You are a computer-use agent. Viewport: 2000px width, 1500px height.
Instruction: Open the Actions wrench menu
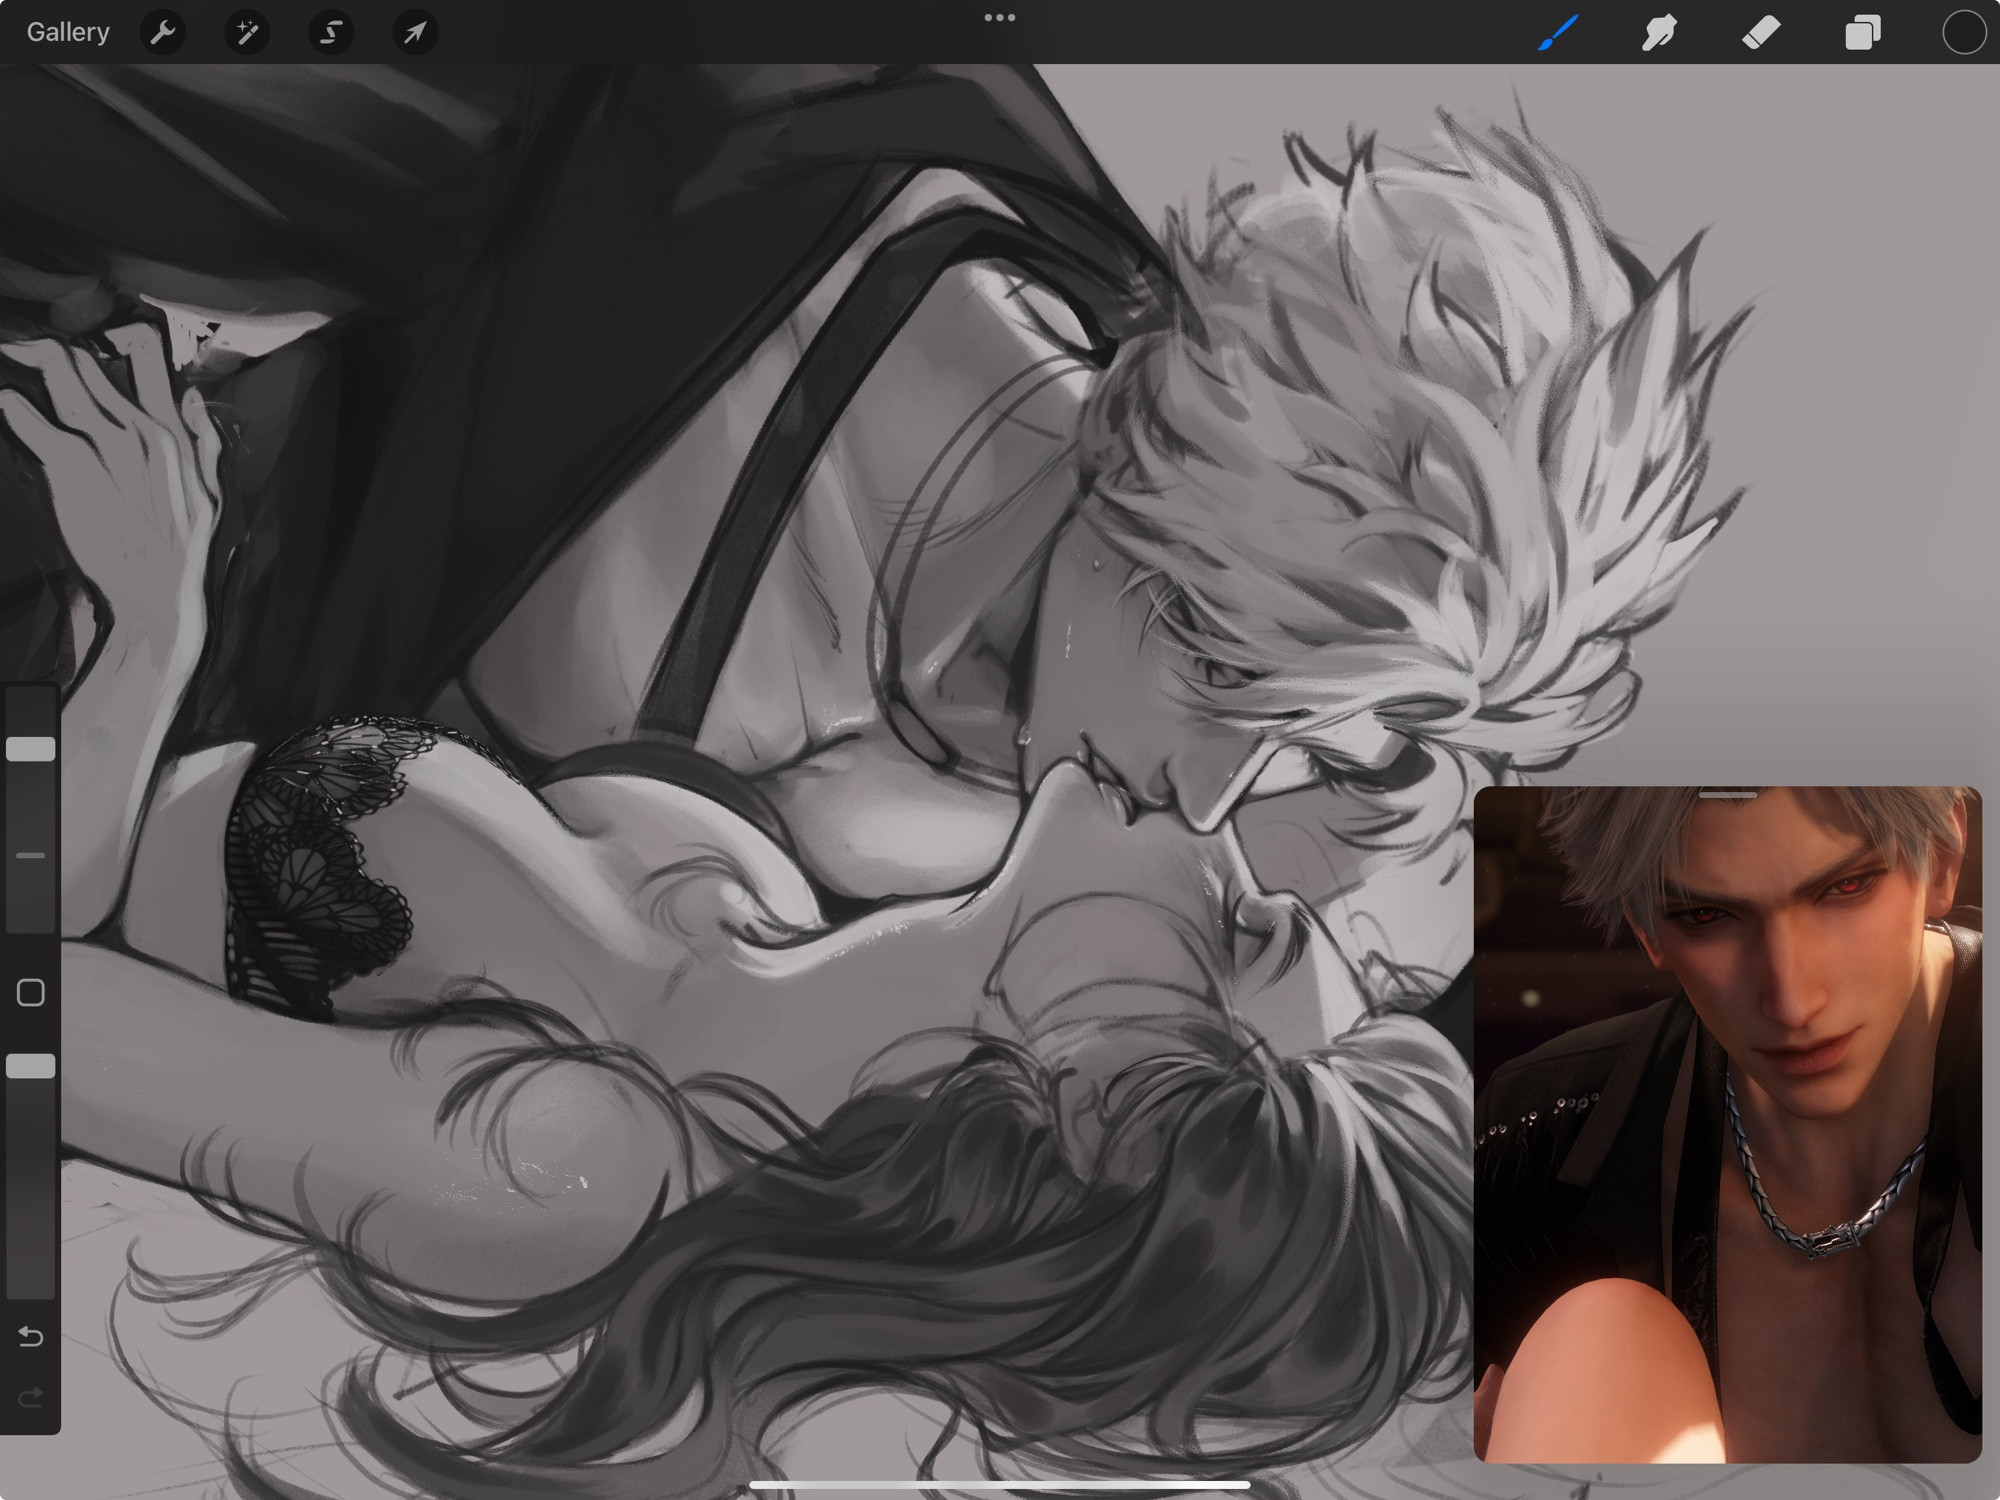tap(163, 33)
